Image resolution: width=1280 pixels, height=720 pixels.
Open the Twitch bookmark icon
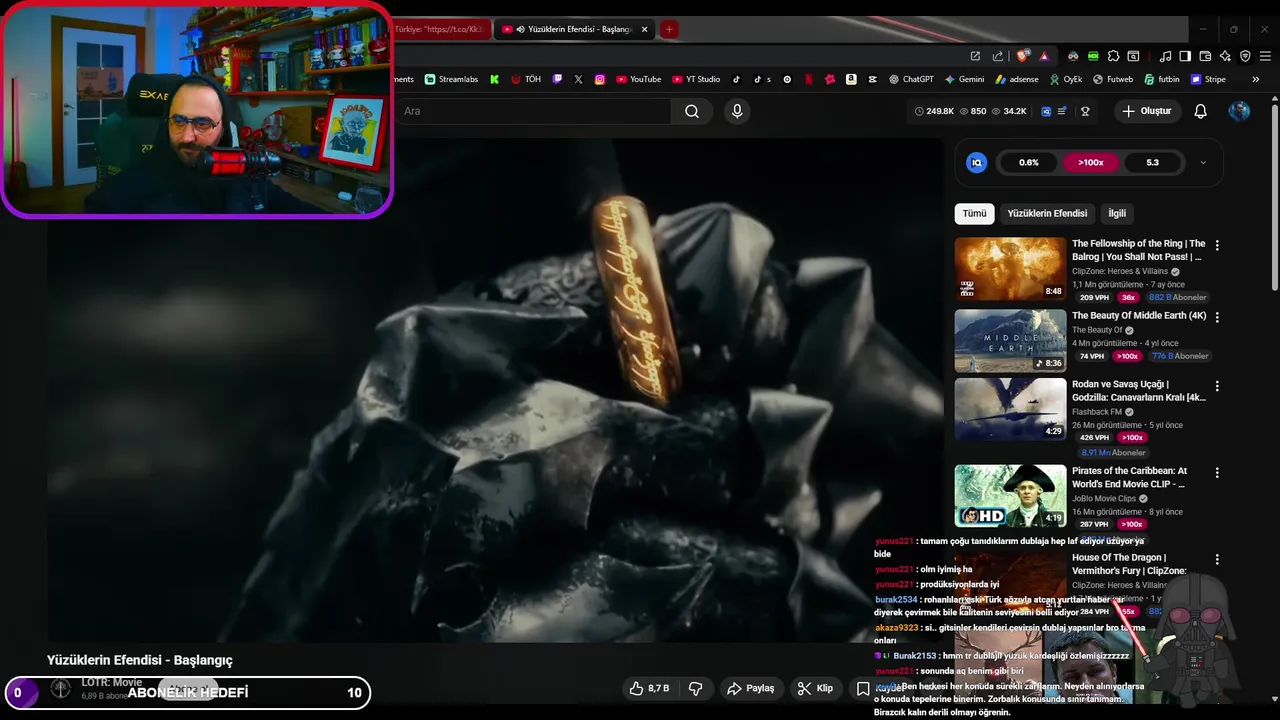coord(557,79)
